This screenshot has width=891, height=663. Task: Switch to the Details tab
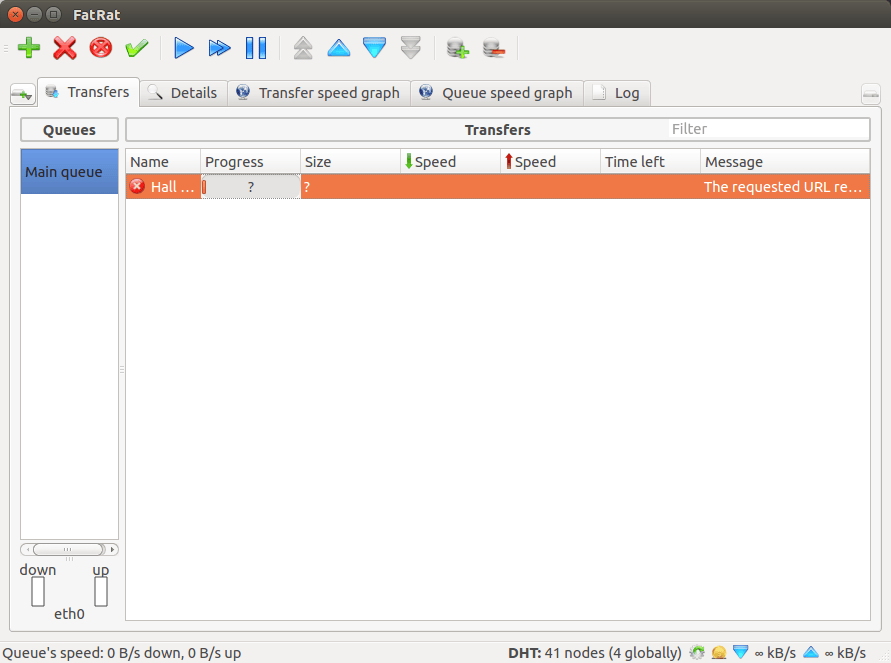[x=184, y=93]
